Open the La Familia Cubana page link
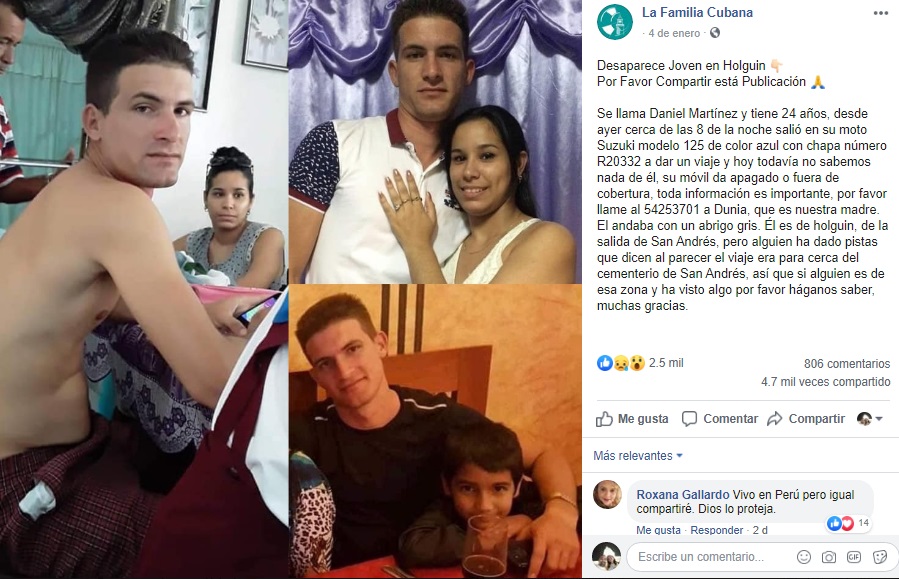Viewport: 899px width, 579px height. (697, 13)
